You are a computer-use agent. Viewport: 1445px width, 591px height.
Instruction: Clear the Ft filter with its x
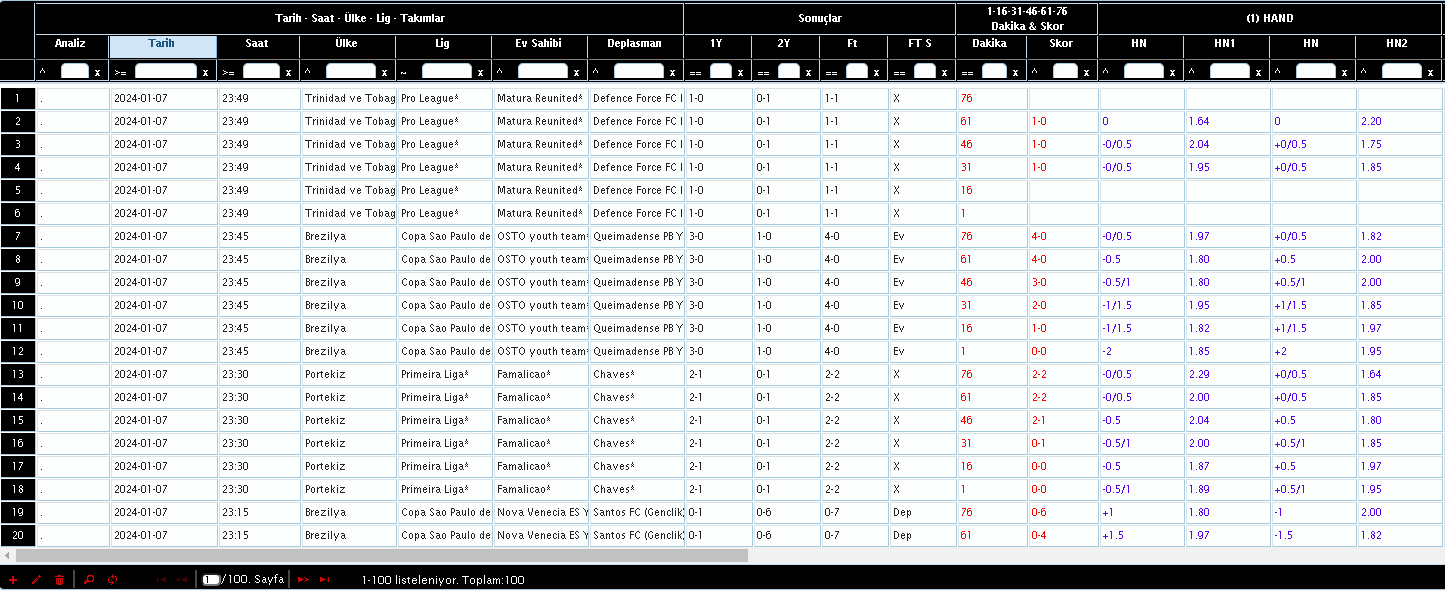(877, 72)
